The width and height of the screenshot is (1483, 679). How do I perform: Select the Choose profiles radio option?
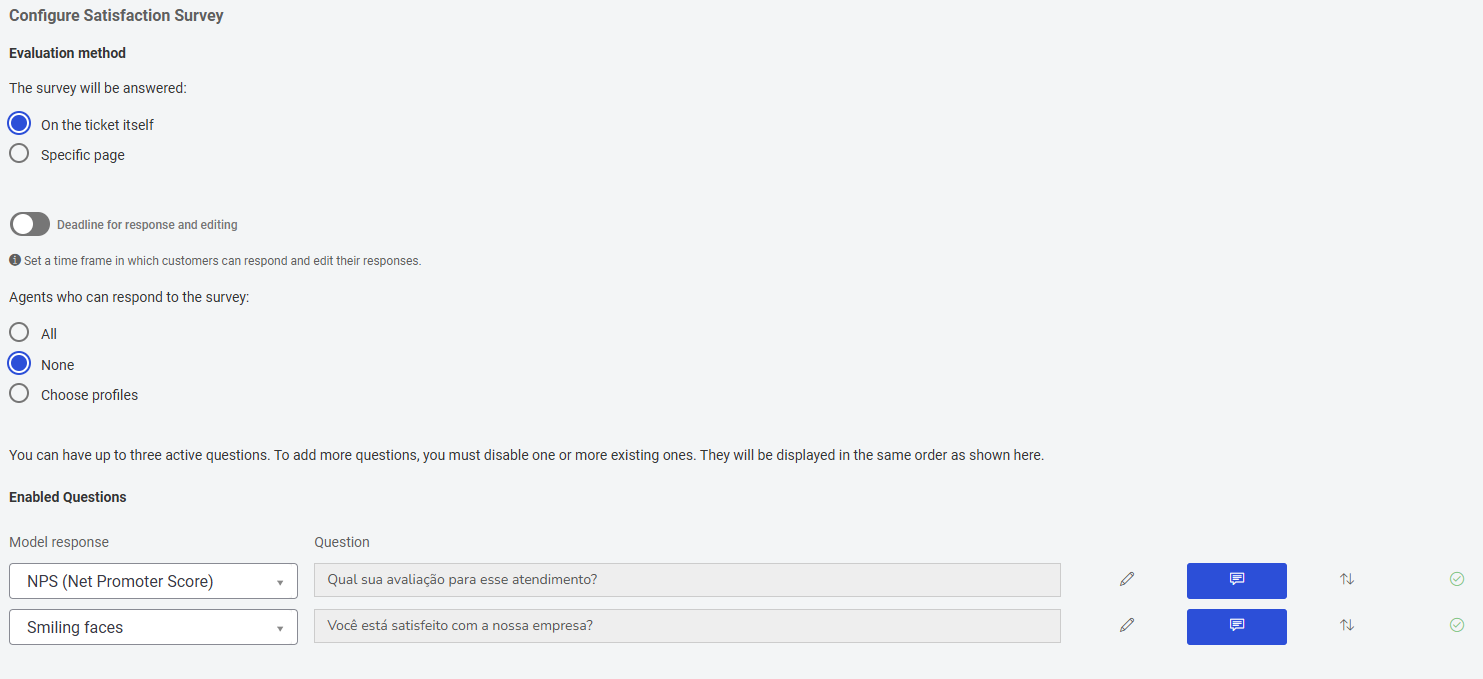19,394
